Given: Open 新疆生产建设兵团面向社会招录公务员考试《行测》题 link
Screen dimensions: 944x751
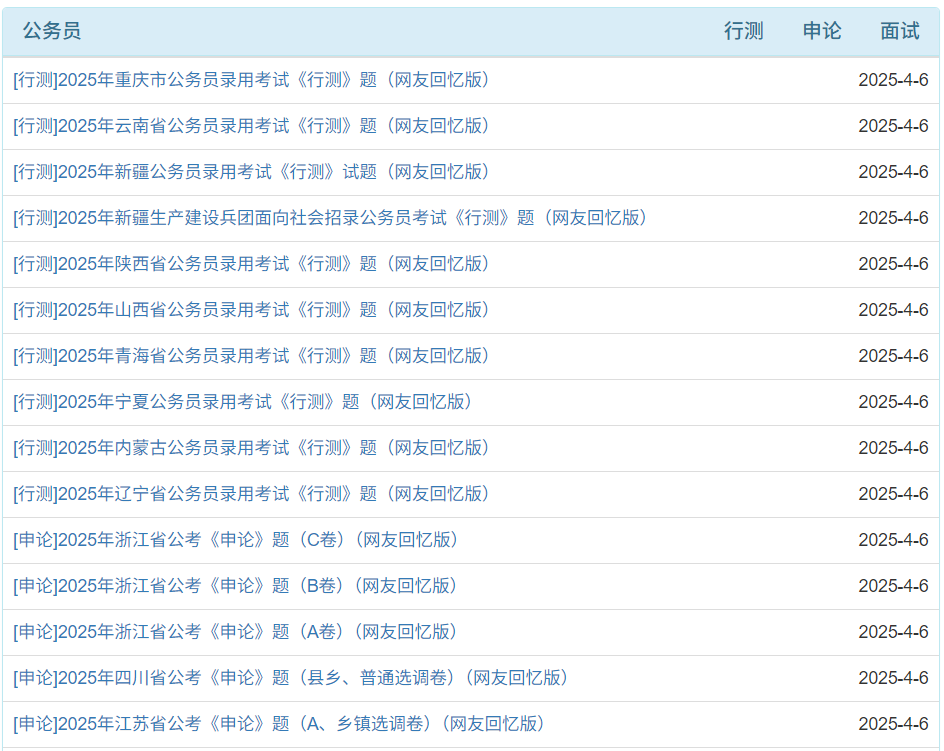Looking at the screenshot, I should point(331,218).
